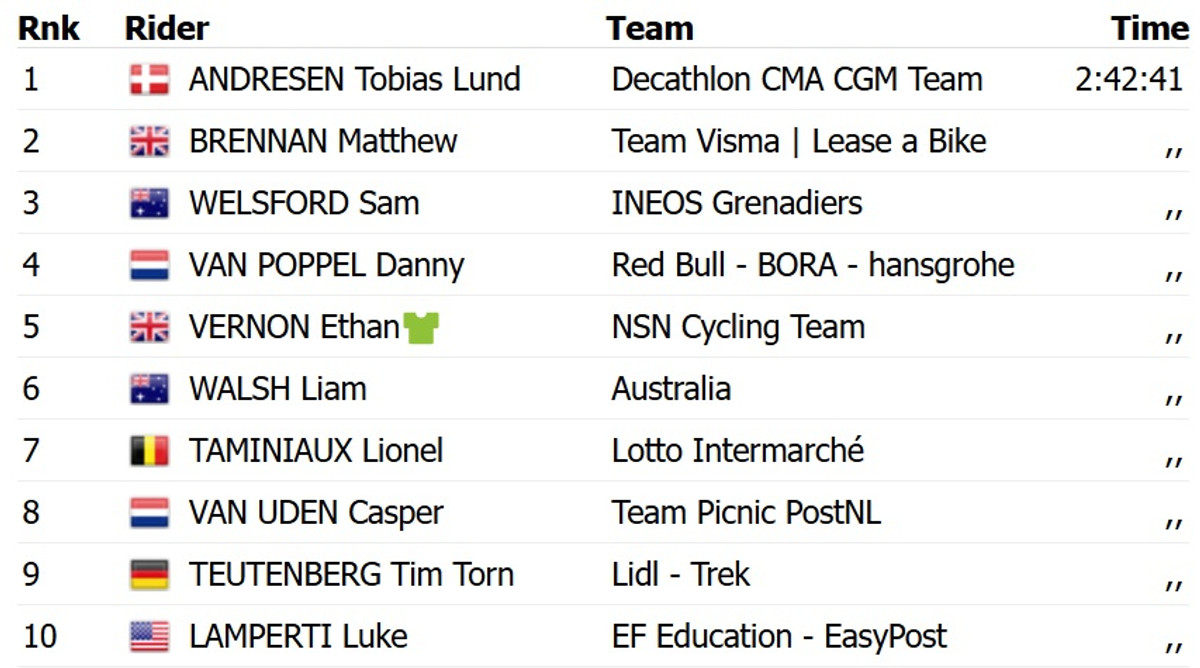Open rider BRENNAN Matthew profile
Viewport: 1200px width, 668px height.
tap(322, 142)
